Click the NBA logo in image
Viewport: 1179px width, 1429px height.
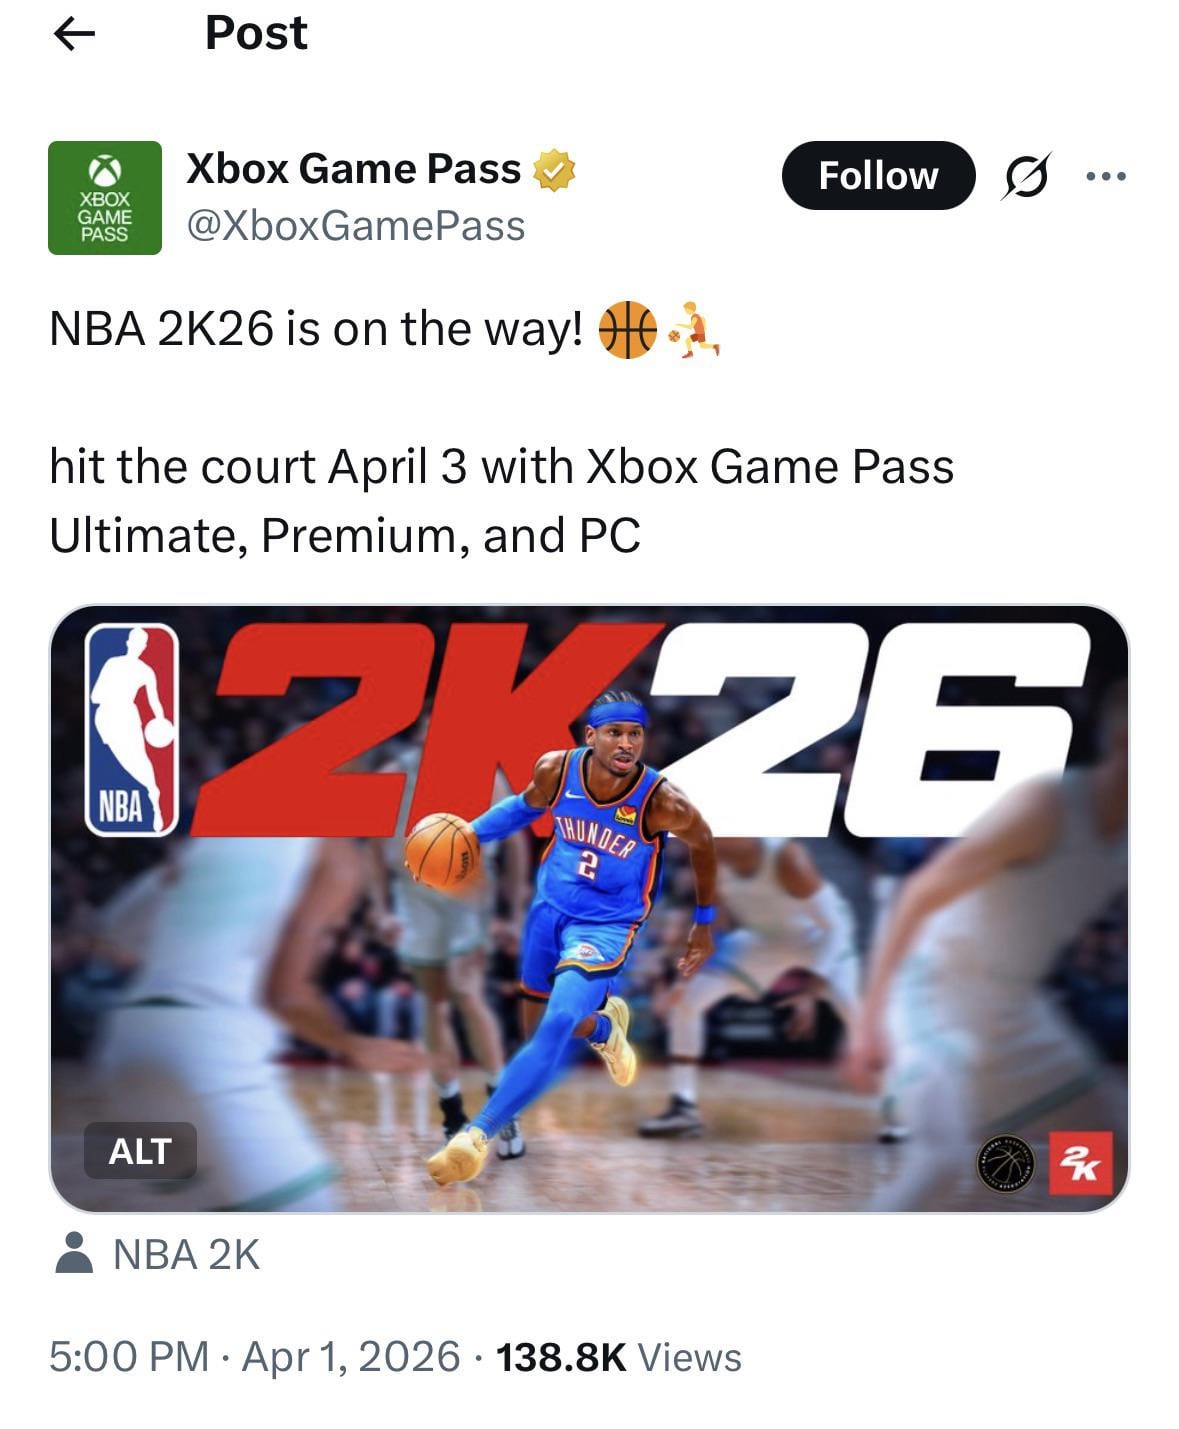(x=131, y=730)
